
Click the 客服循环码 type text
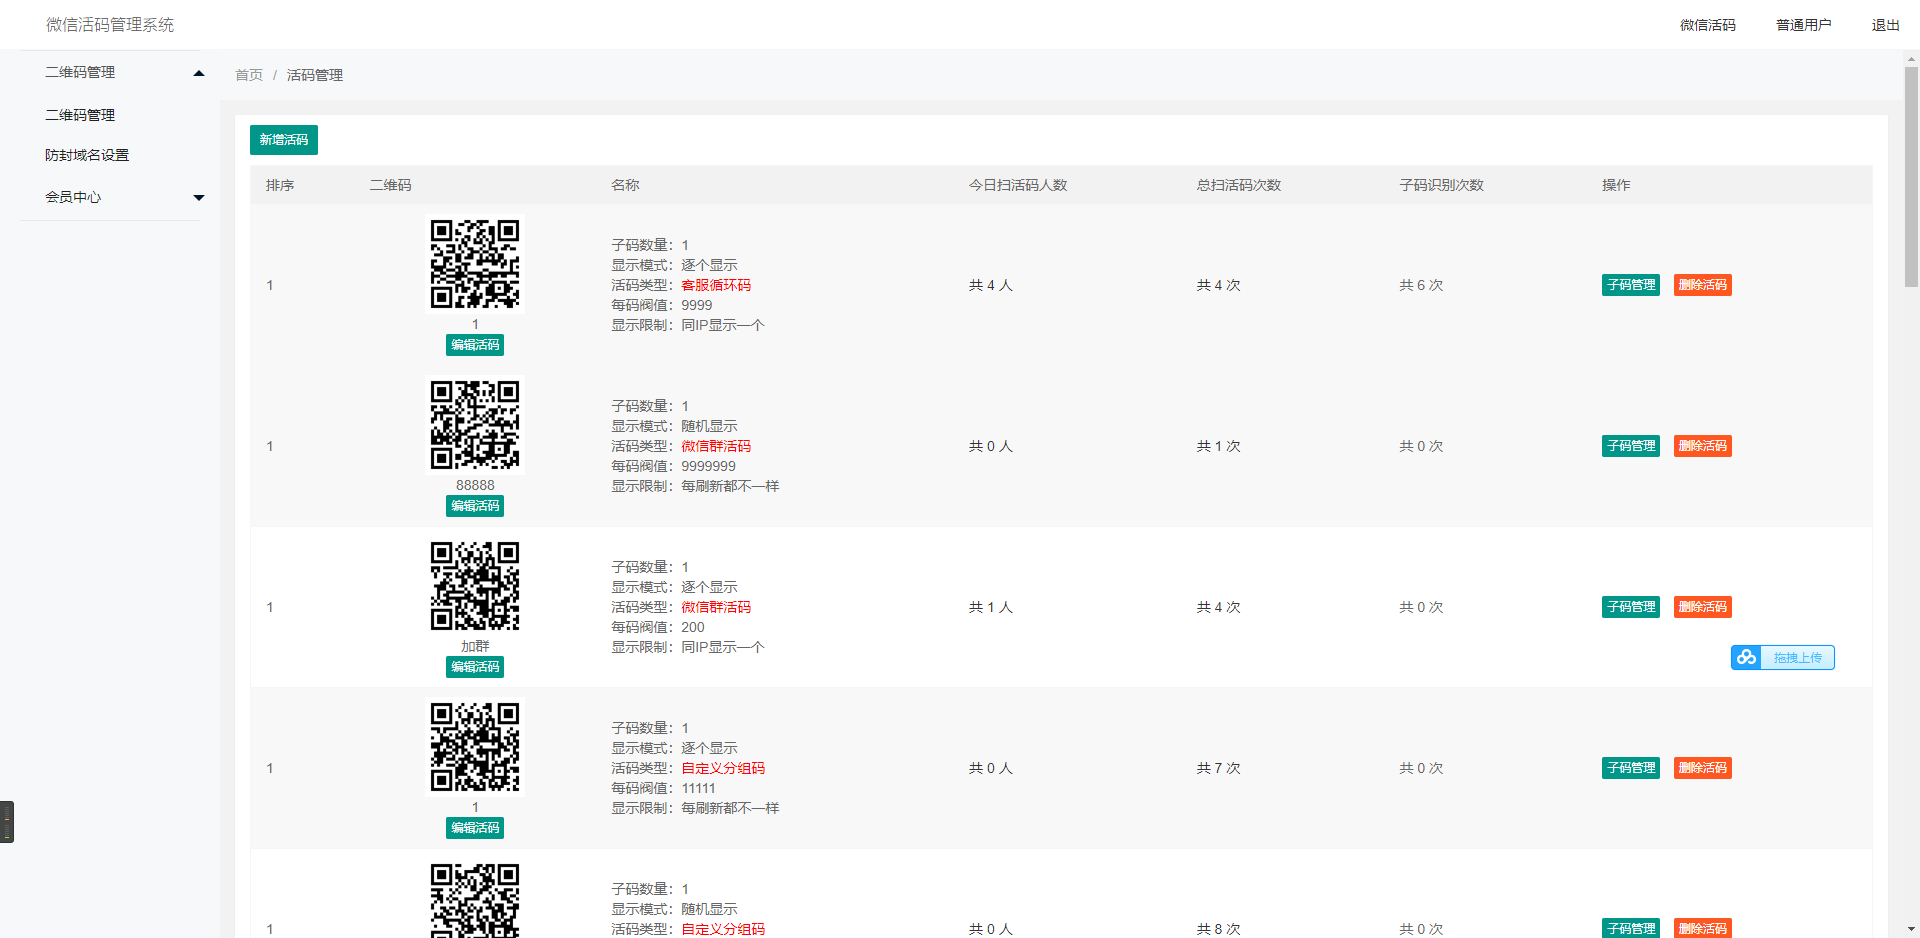pyautogui.click(x=716, y=285)
